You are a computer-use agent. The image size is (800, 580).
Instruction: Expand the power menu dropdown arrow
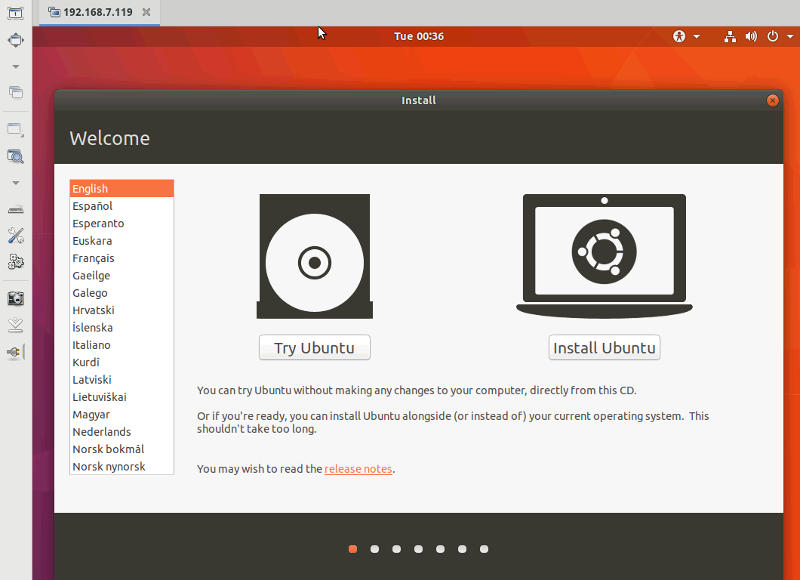tap(790, 36)
